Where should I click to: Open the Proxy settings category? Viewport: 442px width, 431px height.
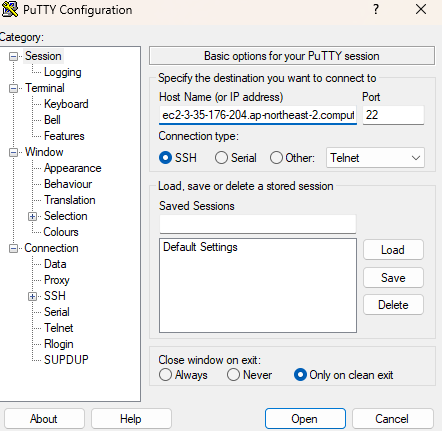(x=57, y=280)
